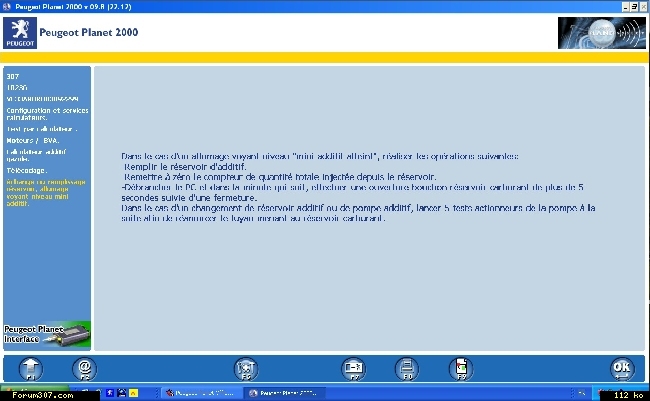
Task: Confirm with the OK button
Action: [622, 368]
